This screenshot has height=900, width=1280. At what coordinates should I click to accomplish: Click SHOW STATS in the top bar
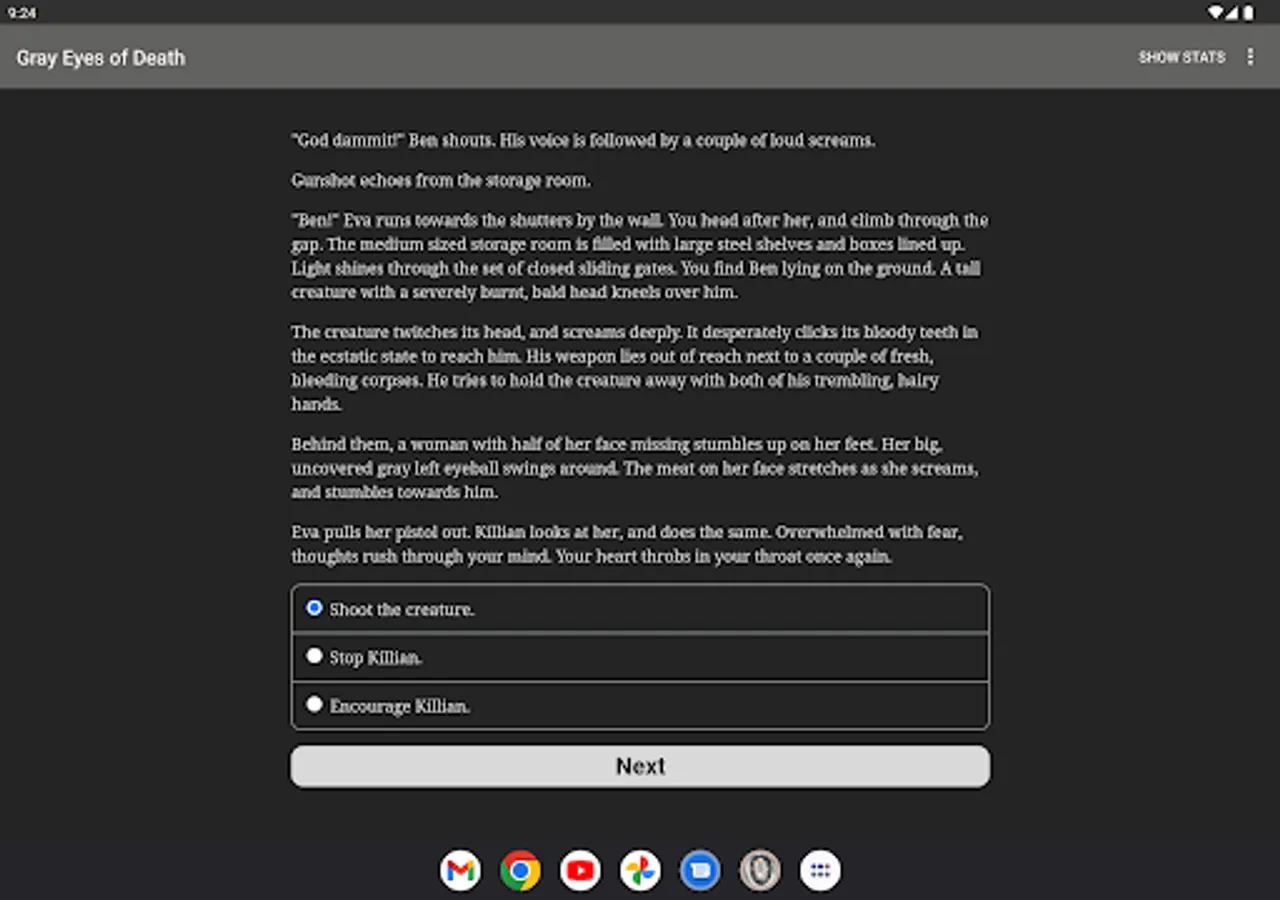[x=1181, y=57]
